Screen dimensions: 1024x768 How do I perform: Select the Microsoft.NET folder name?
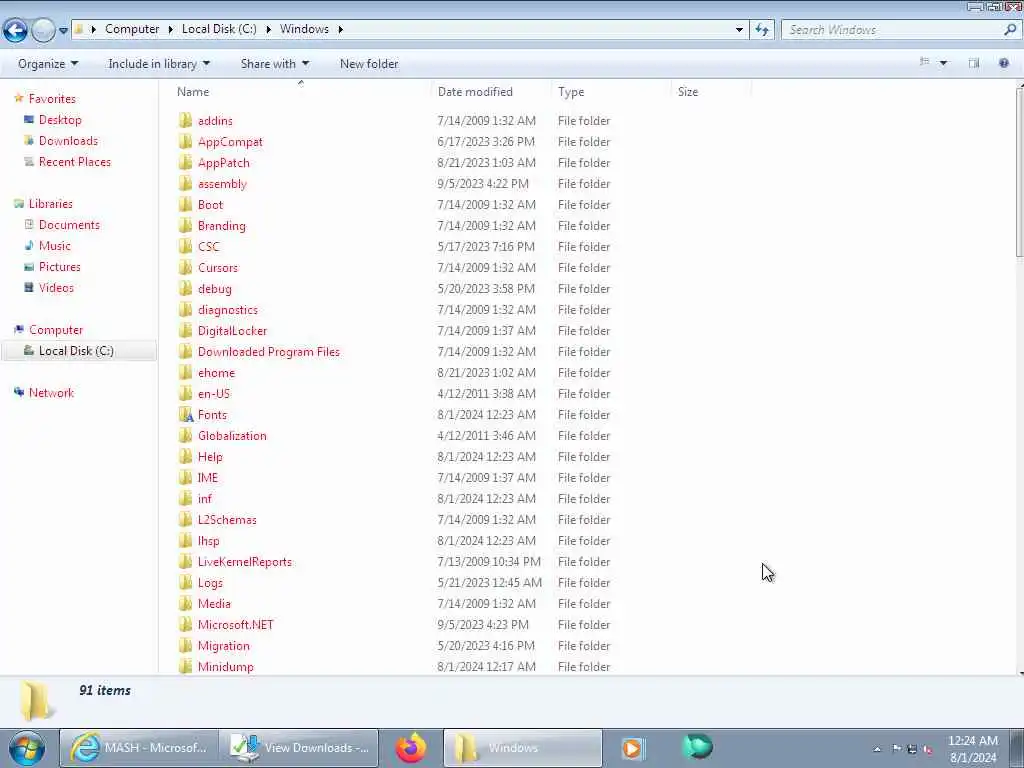point(235,625)
